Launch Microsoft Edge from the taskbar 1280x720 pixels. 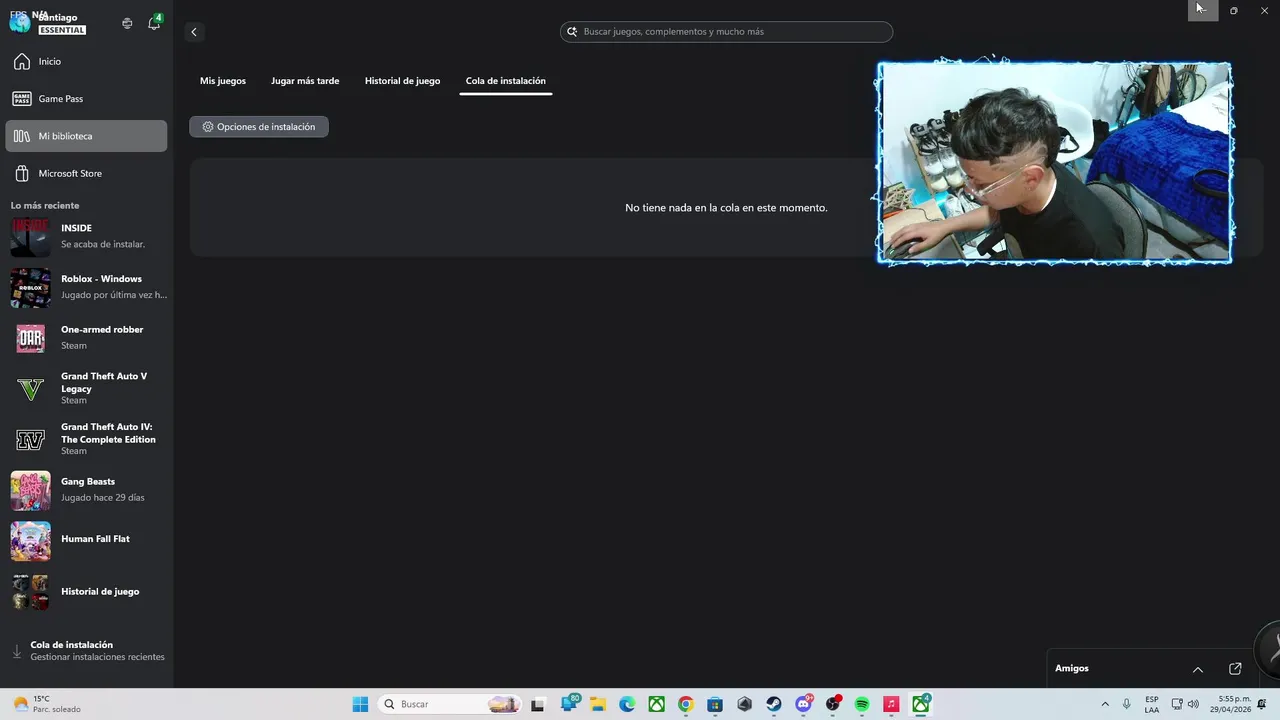pyautogui.click(x=627, y=704)
